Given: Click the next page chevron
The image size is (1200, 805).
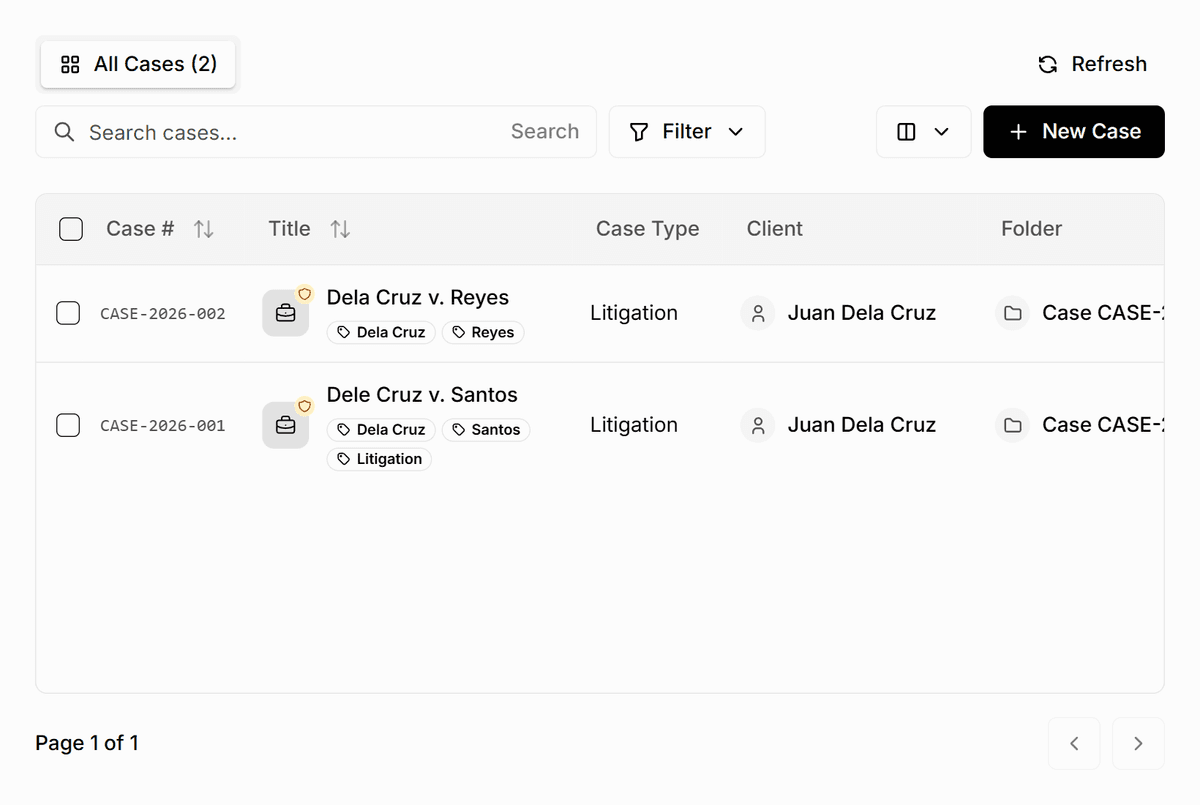Looking at the screenshot, I should (x=1138, y=743).
